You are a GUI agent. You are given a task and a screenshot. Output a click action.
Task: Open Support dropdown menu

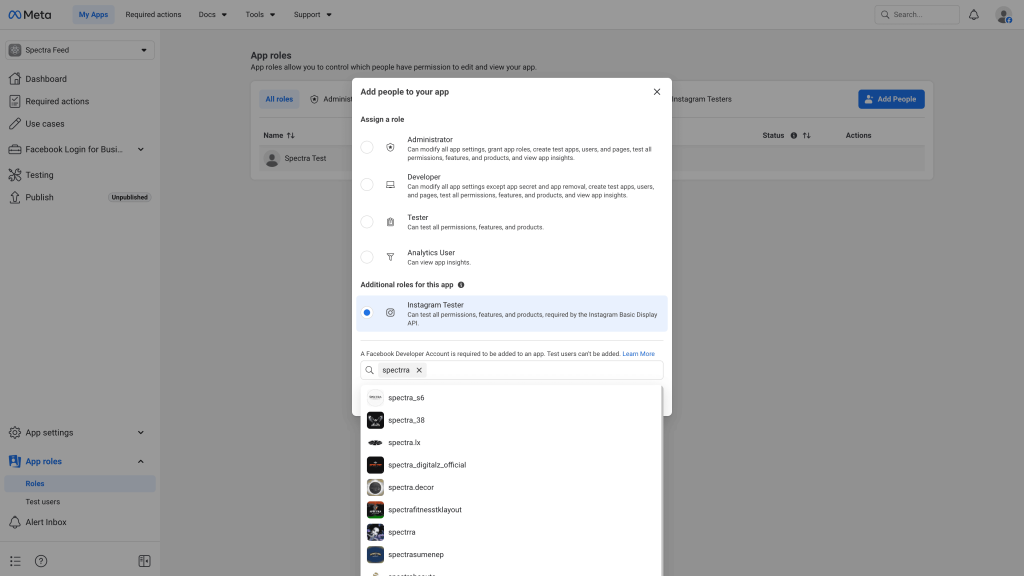(312, 14)
